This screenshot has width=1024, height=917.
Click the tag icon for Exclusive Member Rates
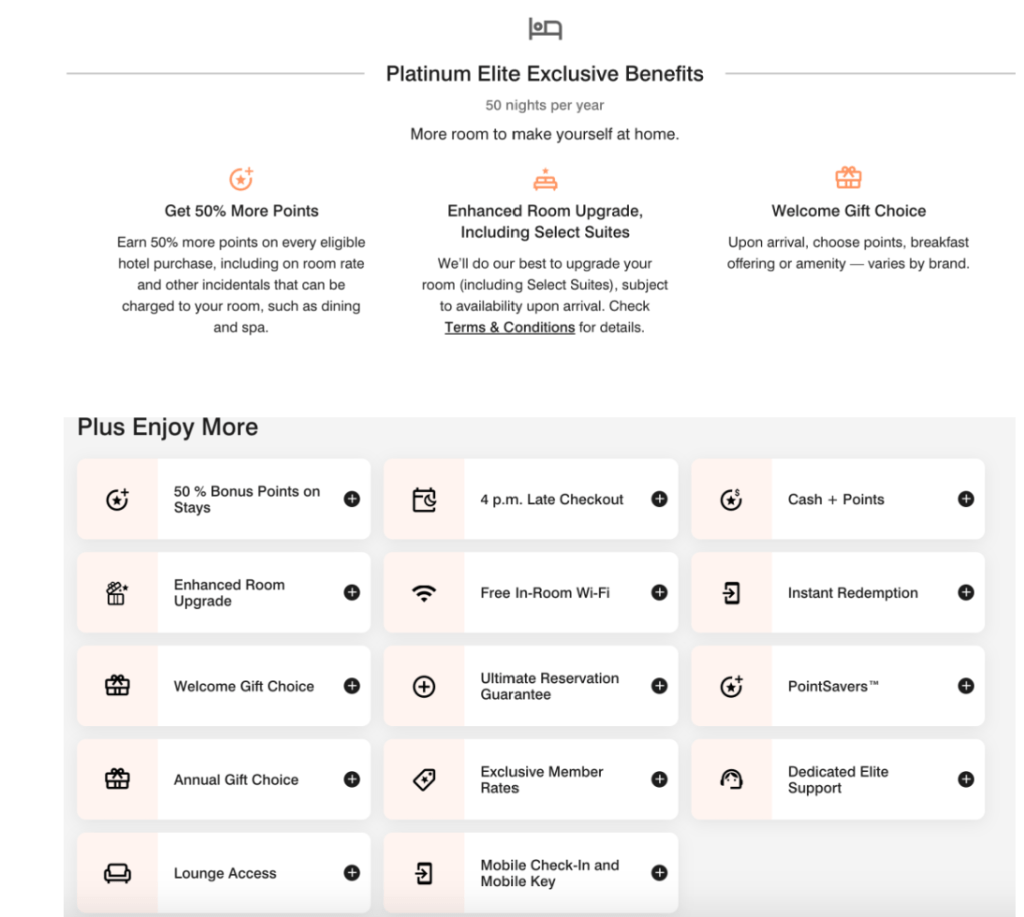click(x=424, y=780)
